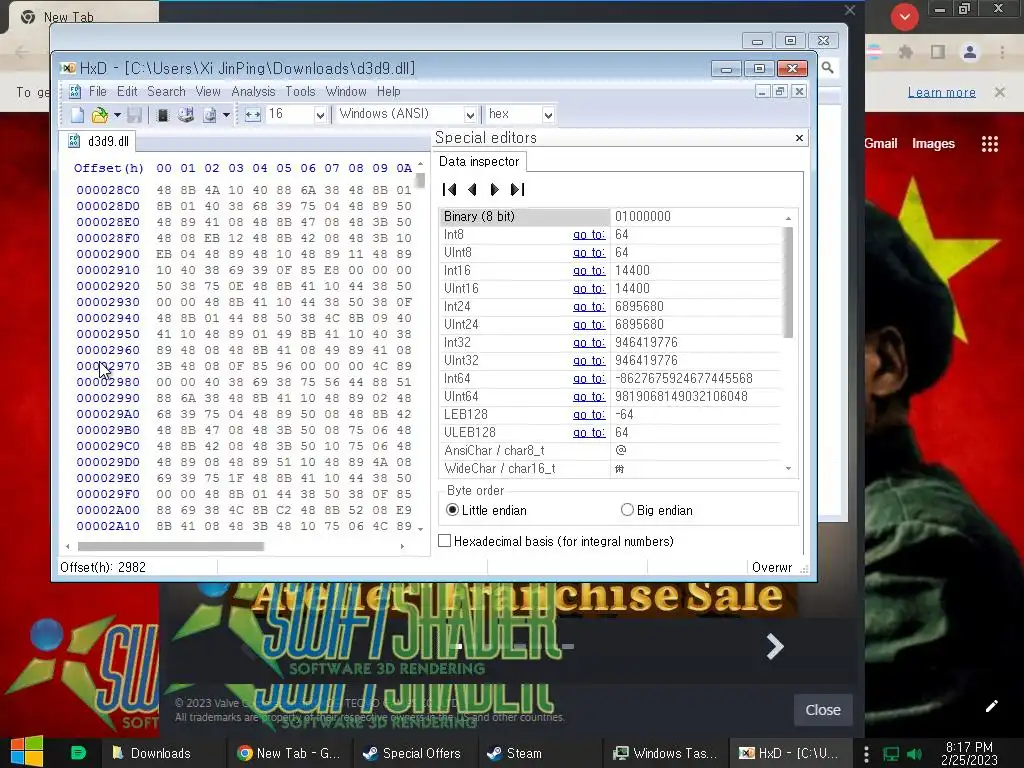Image resolution: width=1024 pixels, height=768 pixels.
Task: Click the Open disk icon in HxD toolbar
Action: point(185,115)
